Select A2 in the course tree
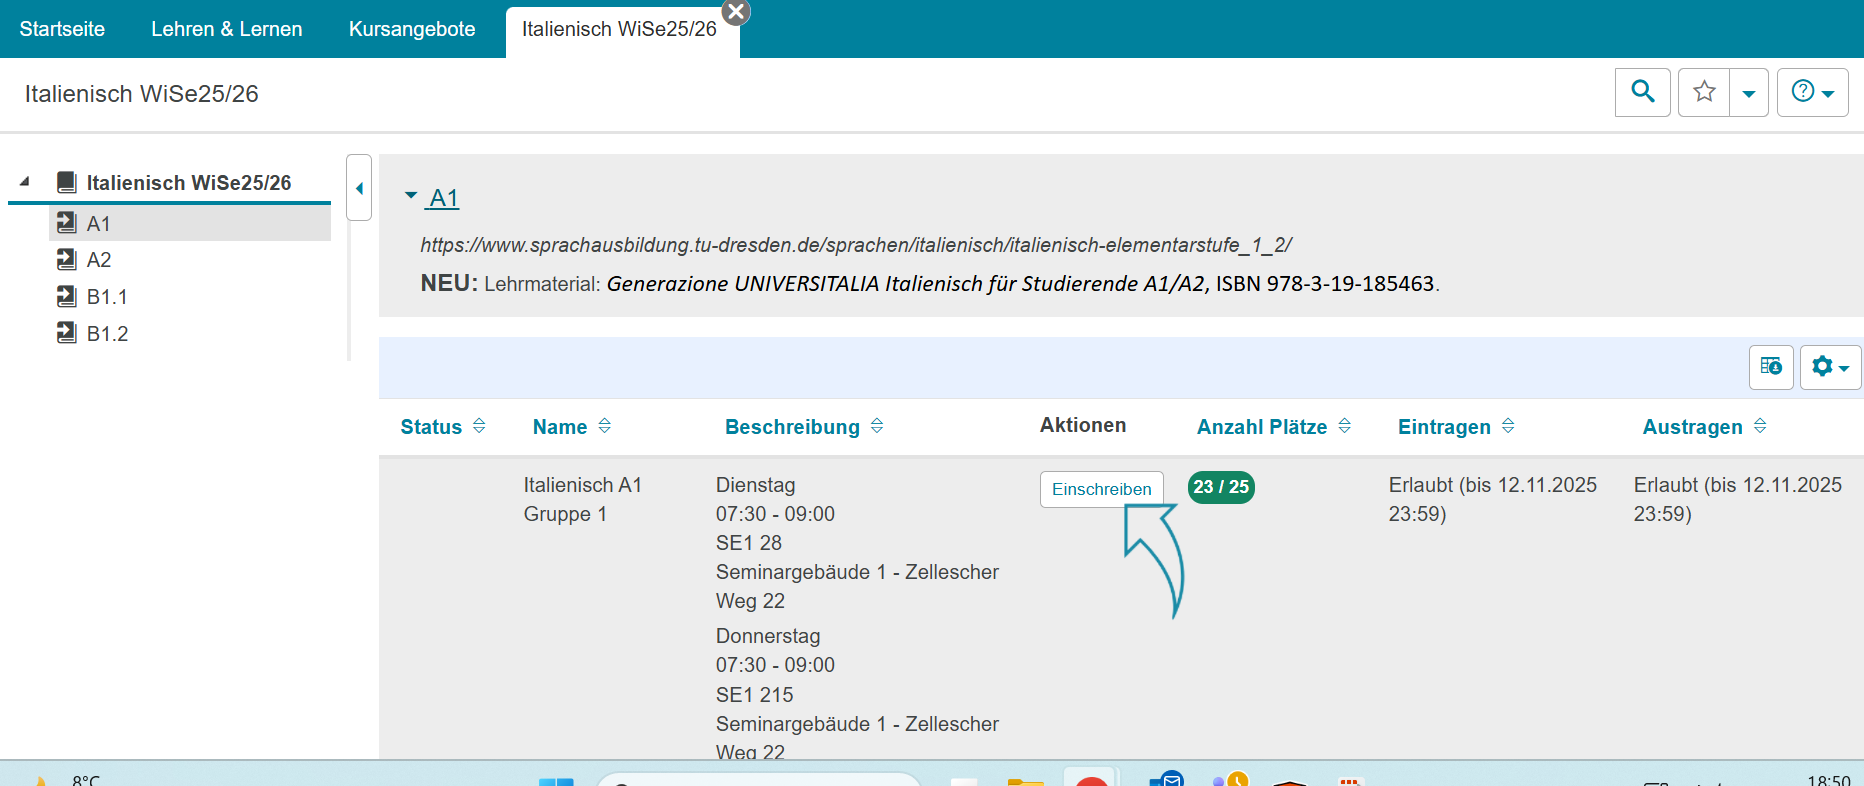The width and height of the screenshot is (1864, 786). 99,260
